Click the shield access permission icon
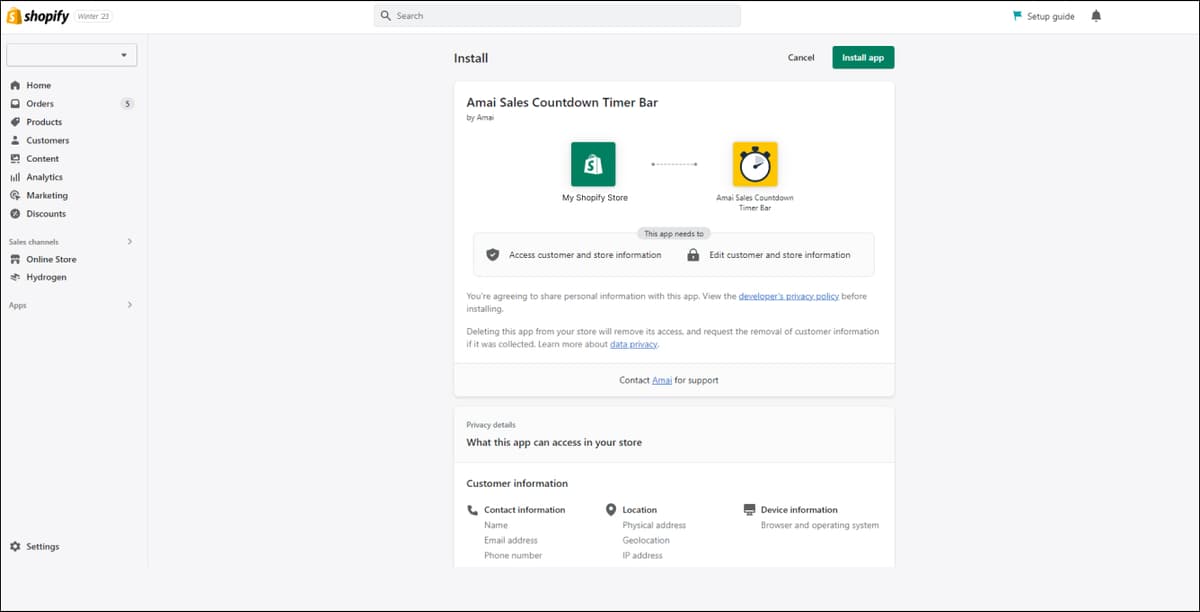Screen dimensions: 1200x612 [492, 255]
